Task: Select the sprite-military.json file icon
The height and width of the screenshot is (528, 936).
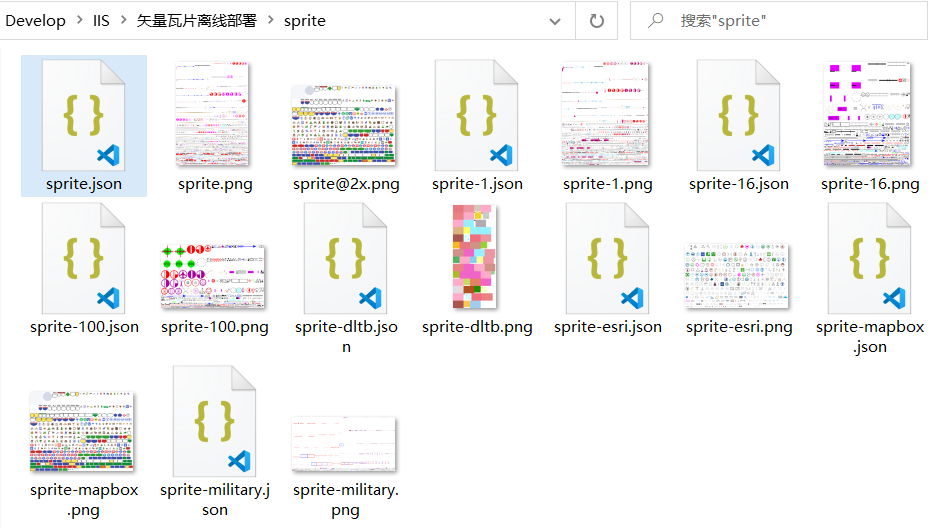Action: pyautogui.click(x=214, y=421)
